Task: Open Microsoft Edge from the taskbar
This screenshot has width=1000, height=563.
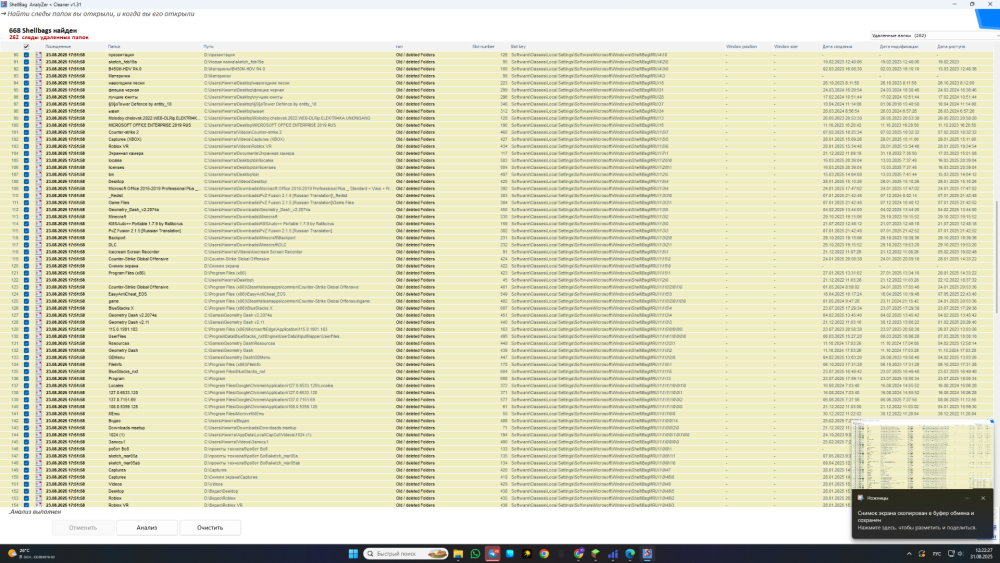Action: click(x=630, y=553)
